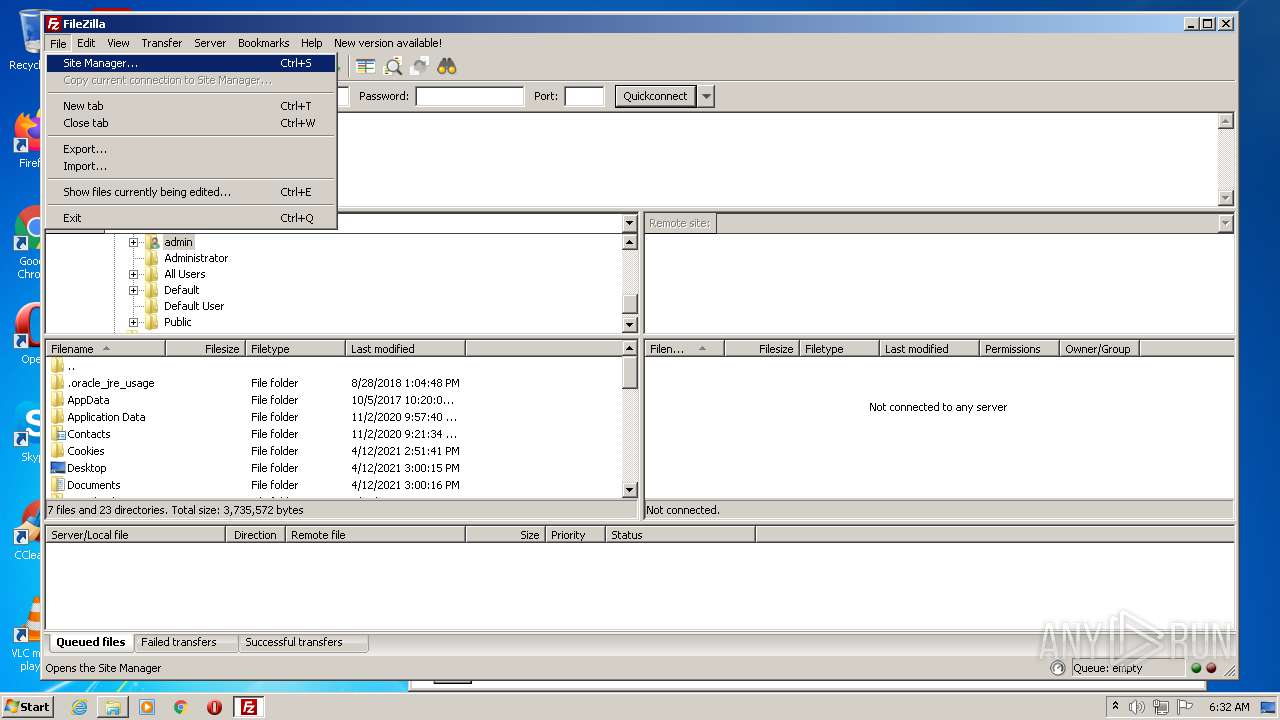Open the Remote site path dropdown

[x=1226, y=223]
